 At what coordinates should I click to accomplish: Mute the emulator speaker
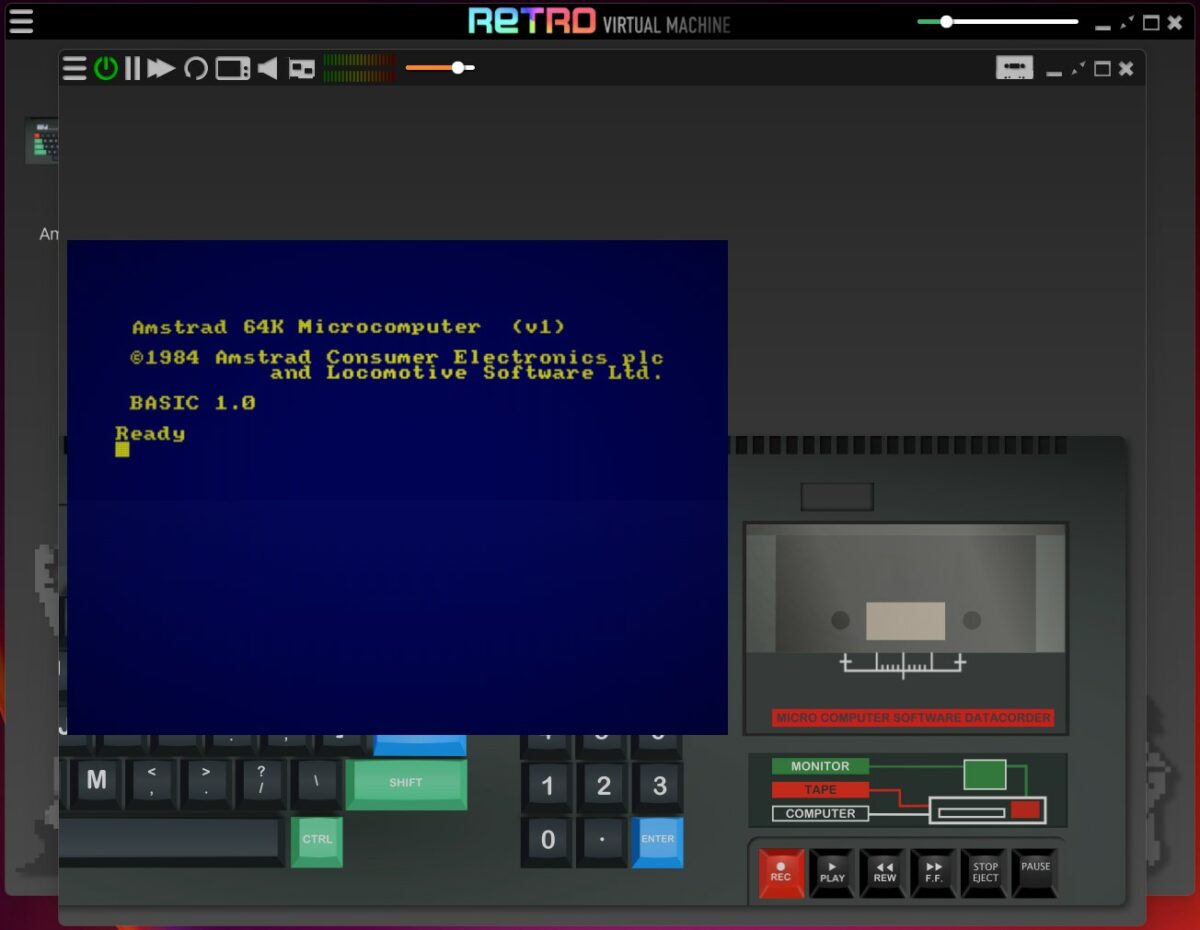coord(266,68)
